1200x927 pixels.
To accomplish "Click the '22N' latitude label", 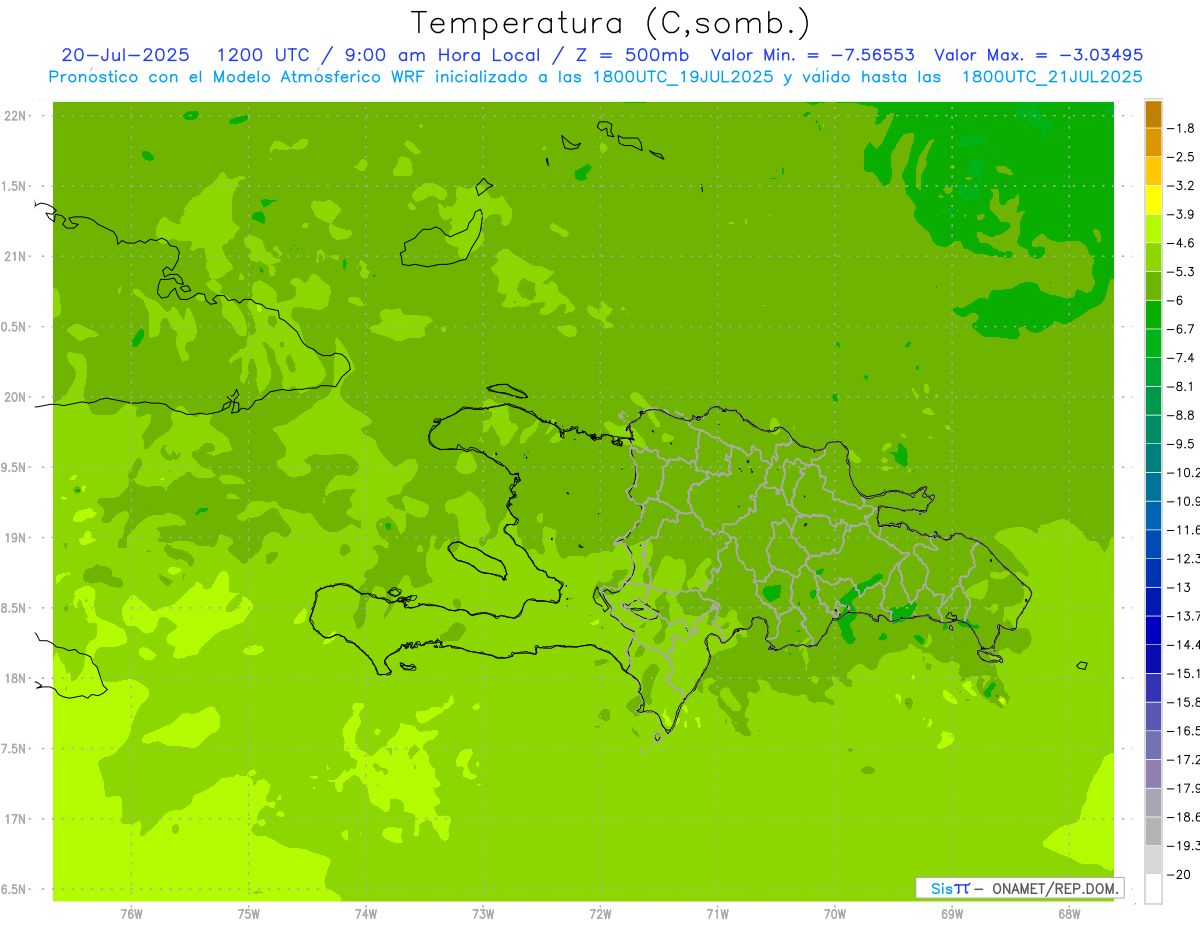I will pos(15,116).
